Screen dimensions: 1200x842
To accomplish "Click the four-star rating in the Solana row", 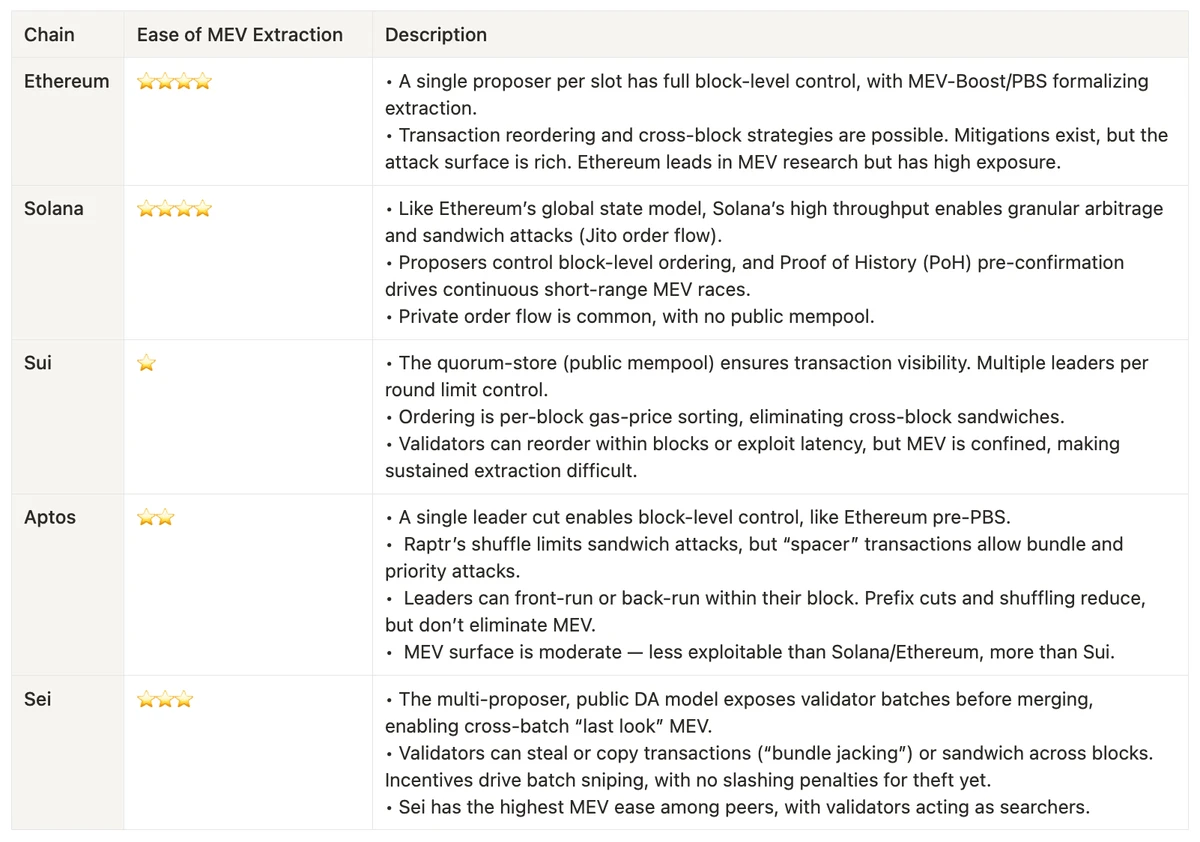I will coord(174,209).
